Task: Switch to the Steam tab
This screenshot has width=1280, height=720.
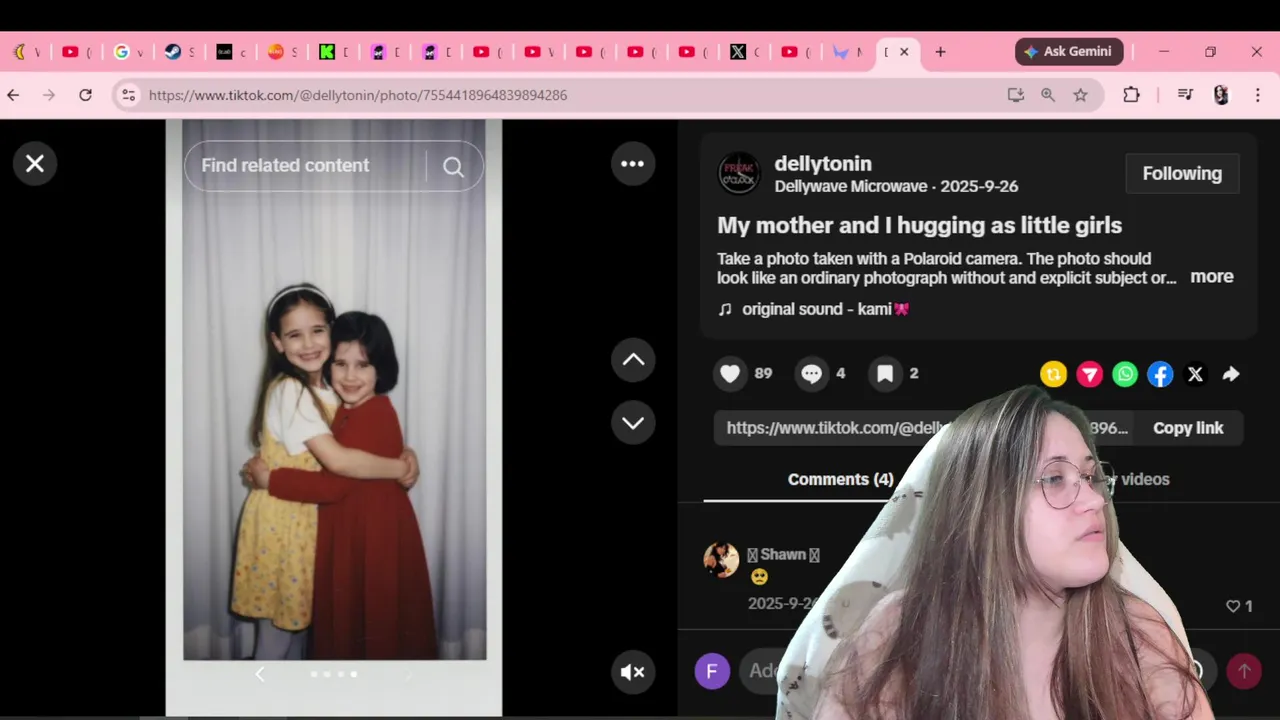Action: [179, 52]
